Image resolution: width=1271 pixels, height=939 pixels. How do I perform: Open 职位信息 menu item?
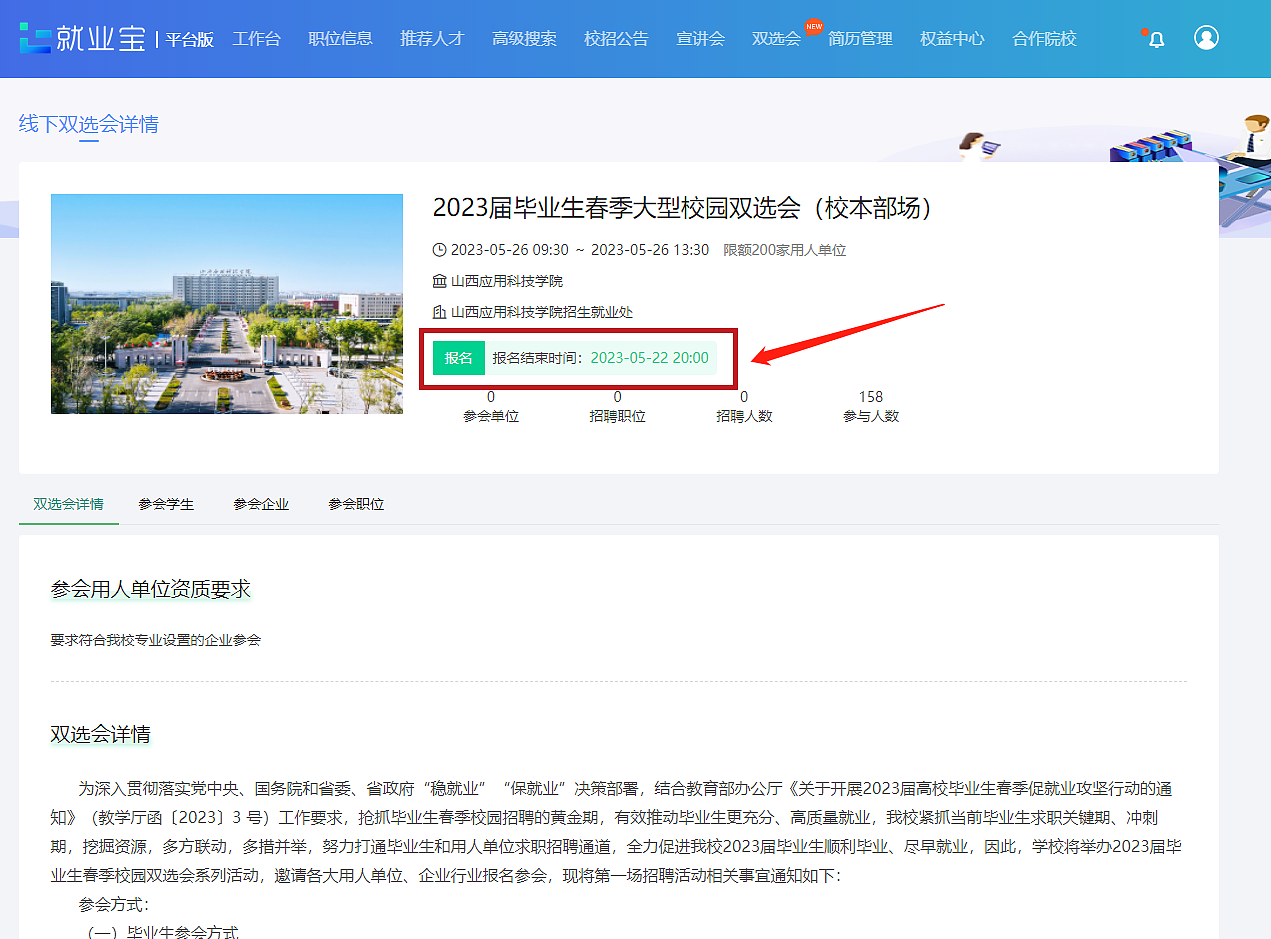point(341,39)
